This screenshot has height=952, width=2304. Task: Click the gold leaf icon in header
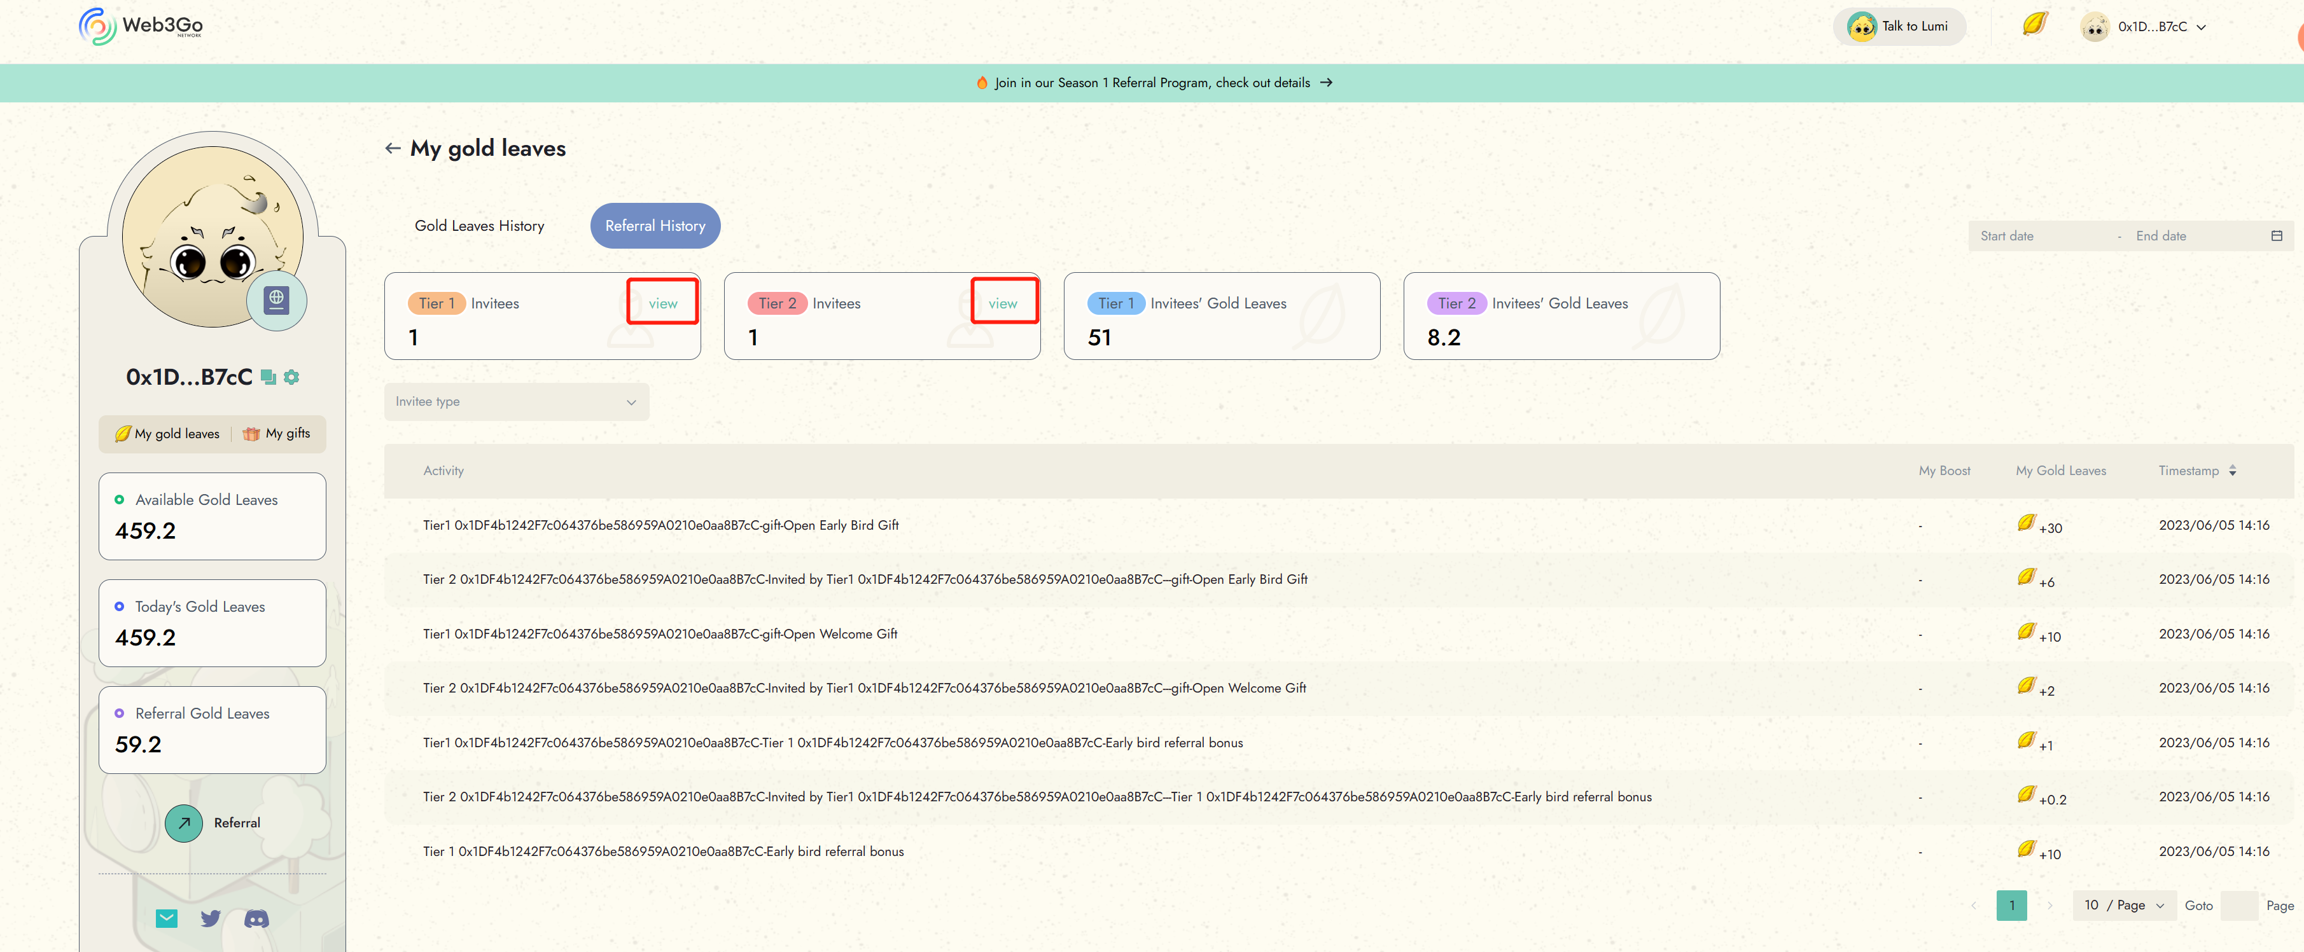pos(2034,24)
